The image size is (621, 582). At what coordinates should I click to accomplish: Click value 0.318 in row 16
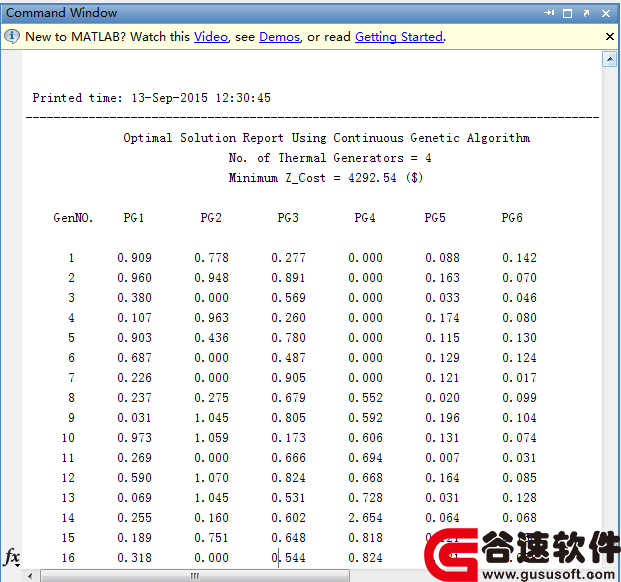point(134,557)
